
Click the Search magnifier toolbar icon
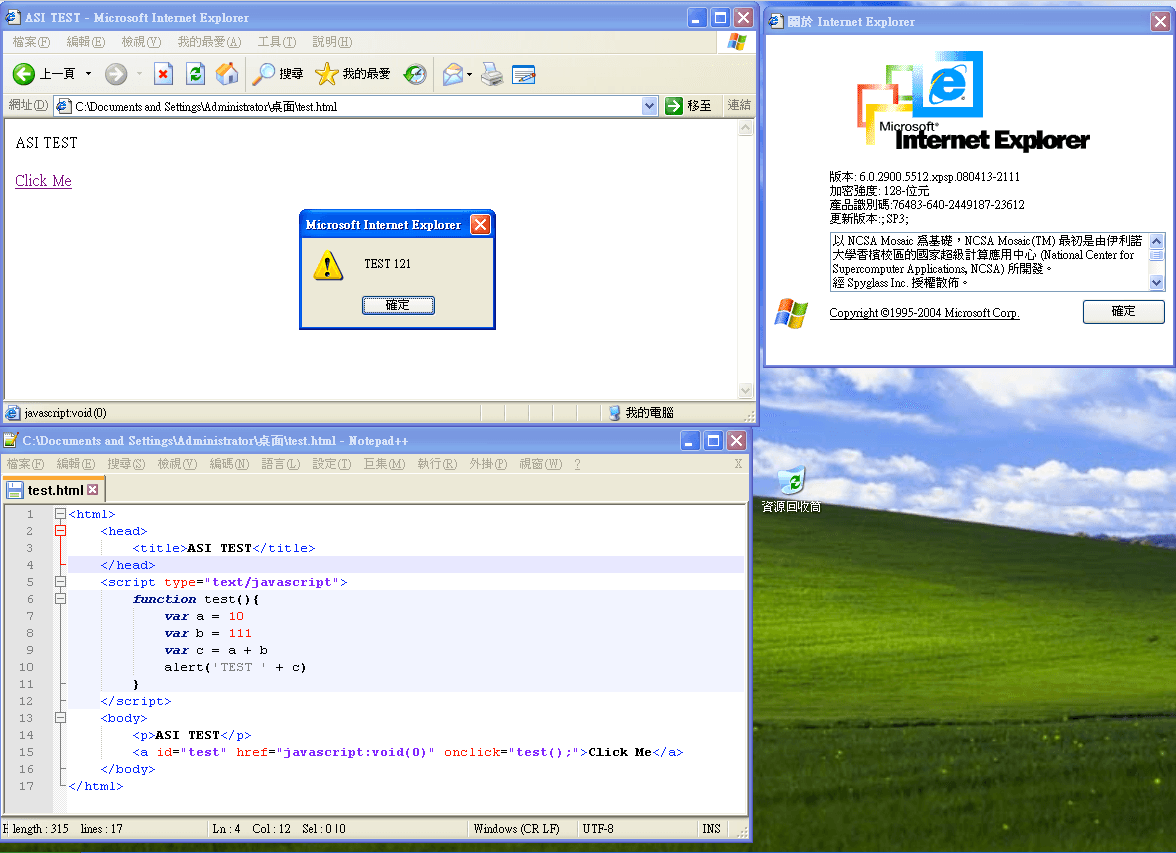coord(263,74)
